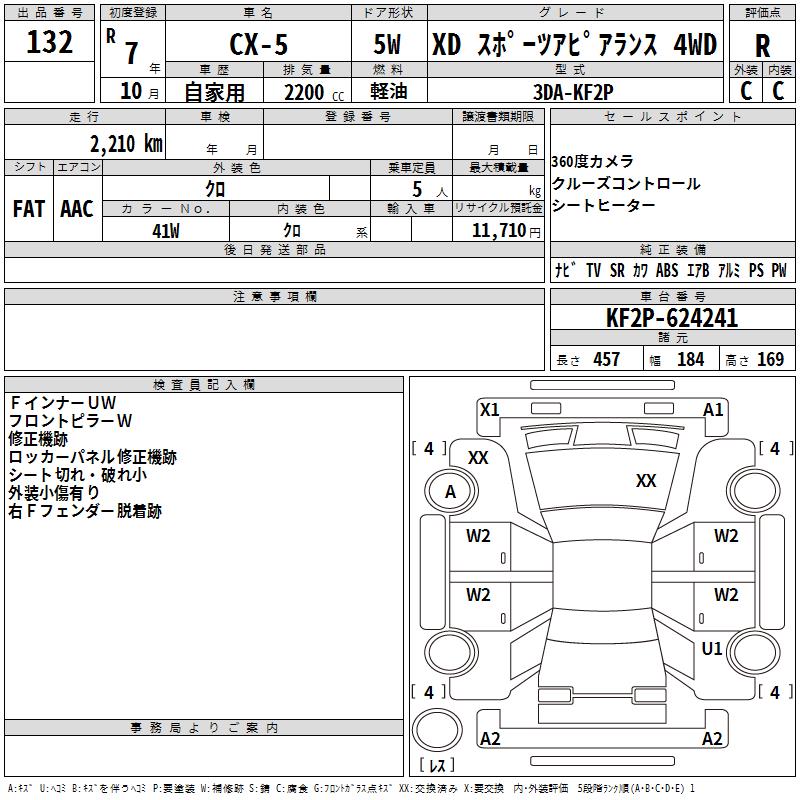Viewport: 800px width, 800px height.
Task: Select the ロッカーパネル修正機跡 inspector note
Action: pos(92,457)
